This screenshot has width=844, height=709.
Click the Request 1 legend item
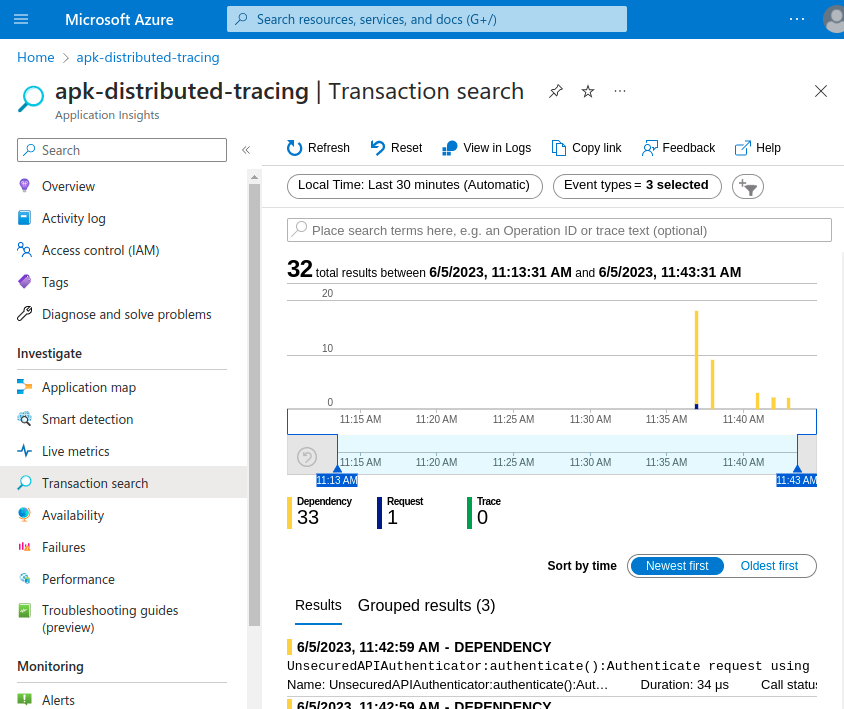click(400, 513)
